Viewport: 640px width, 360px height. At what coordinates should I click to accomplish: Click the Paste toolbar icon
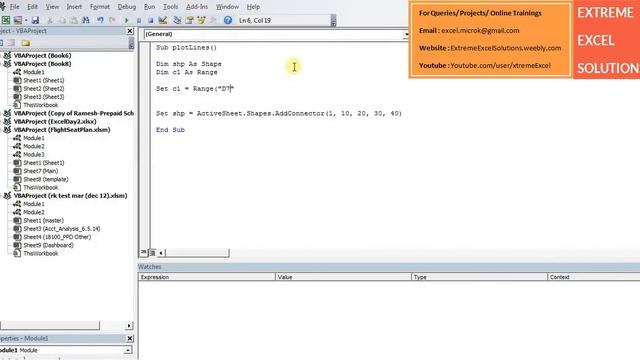click(x=74, y=20)
